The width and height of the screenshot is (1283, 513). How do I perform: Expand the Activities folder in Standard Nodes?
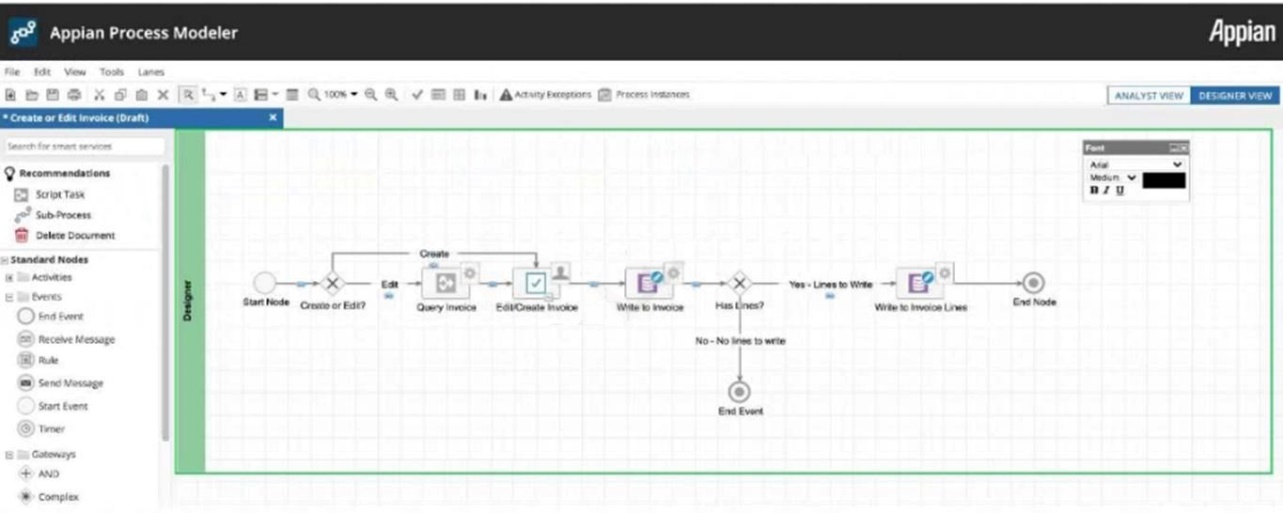click(x=10, y=278)
